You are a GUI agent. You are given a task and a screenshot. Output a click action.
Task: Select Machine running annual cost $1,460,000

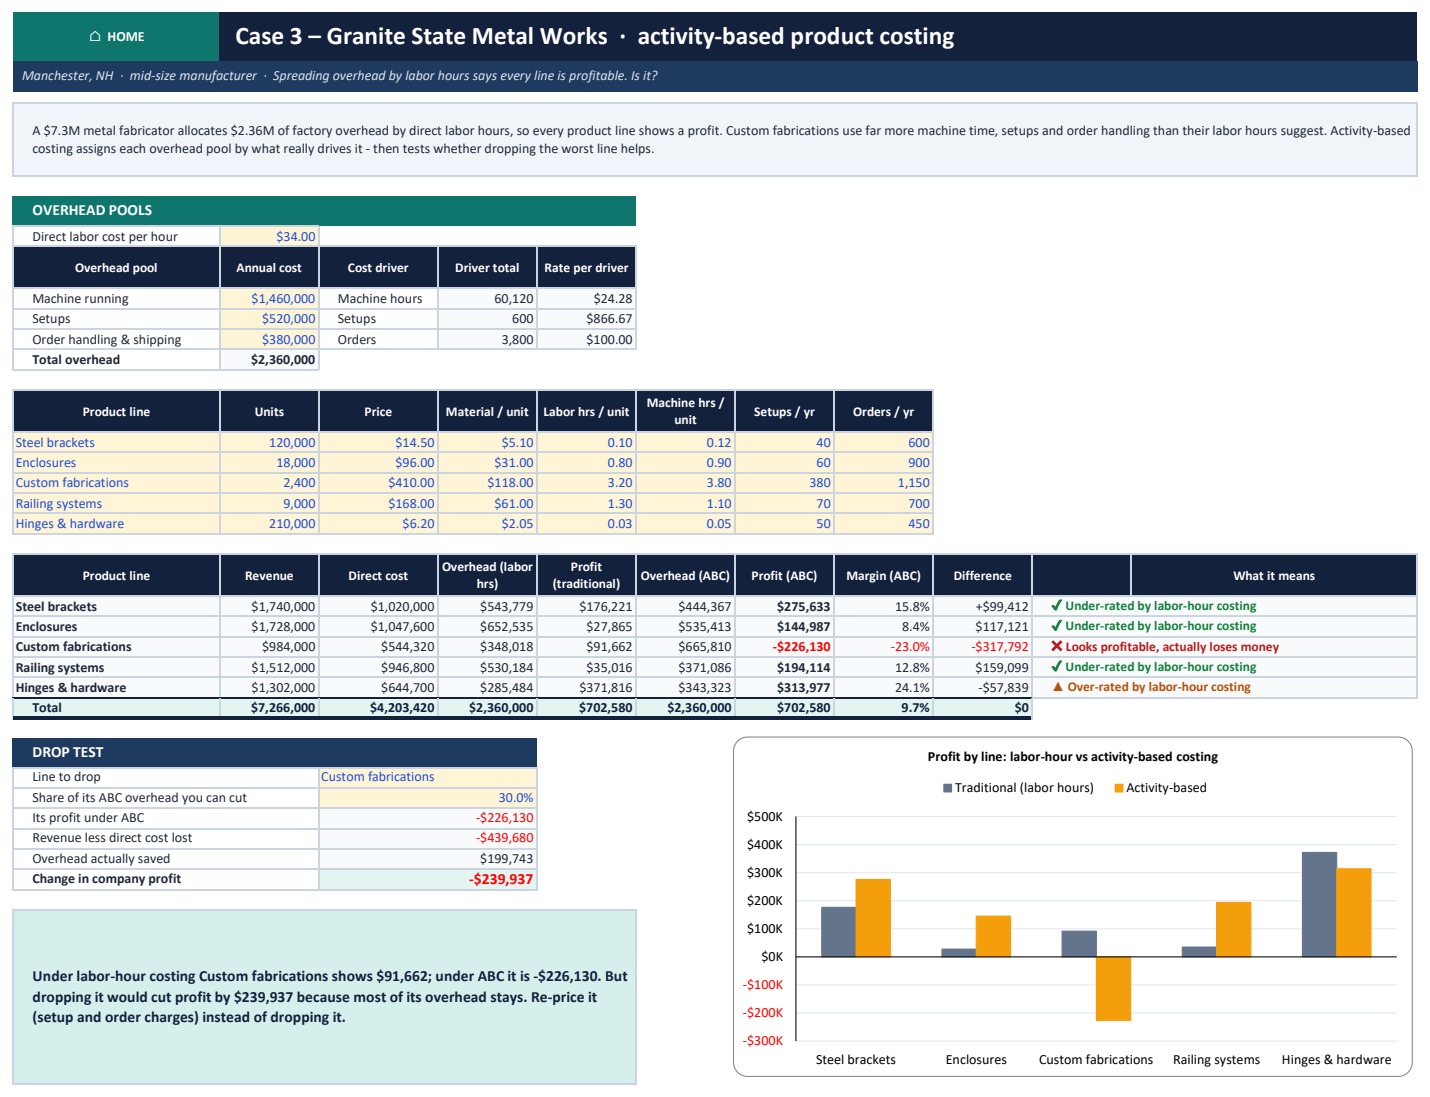(x=269, y=299)
